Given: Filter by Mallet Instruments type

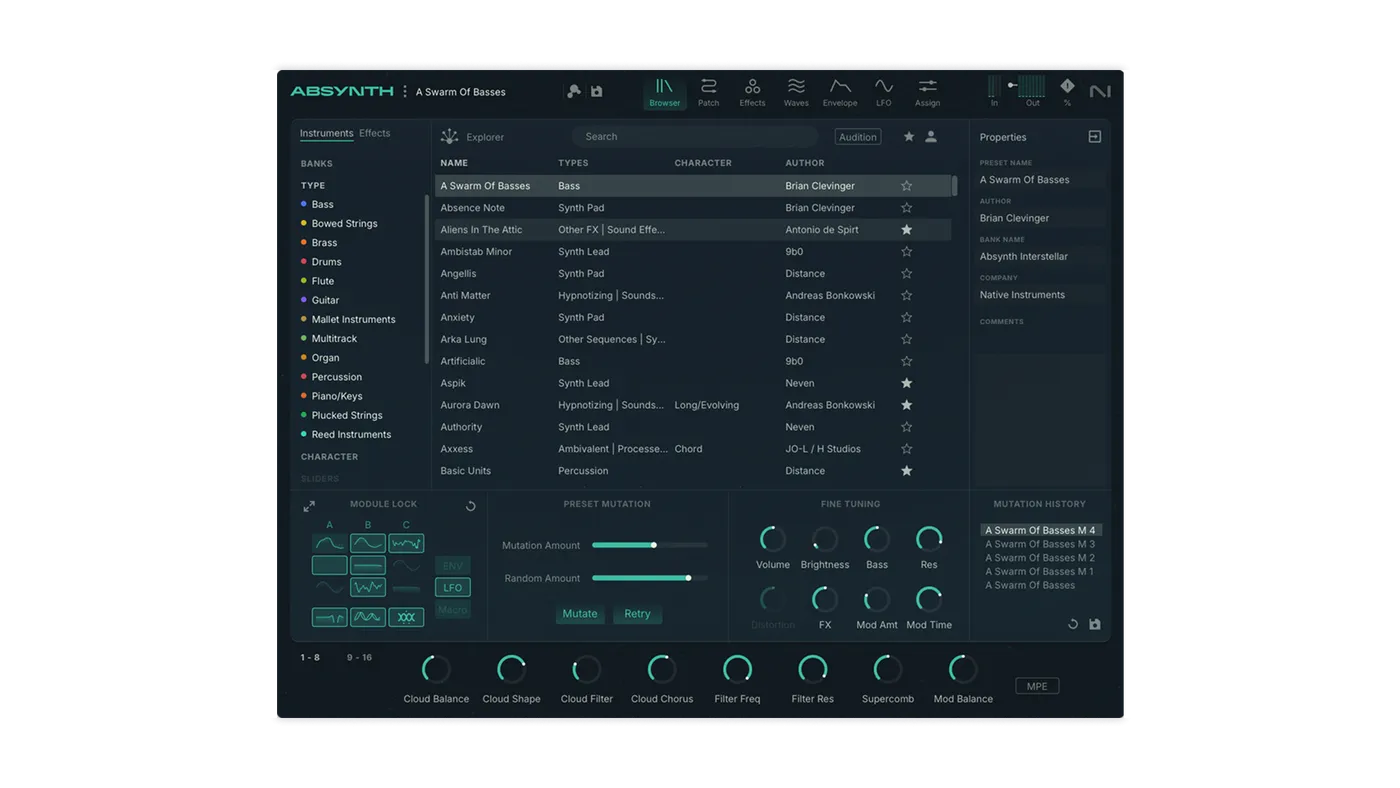Looking at the screenshot, I should pyautogui.click(x=353, y=319).
